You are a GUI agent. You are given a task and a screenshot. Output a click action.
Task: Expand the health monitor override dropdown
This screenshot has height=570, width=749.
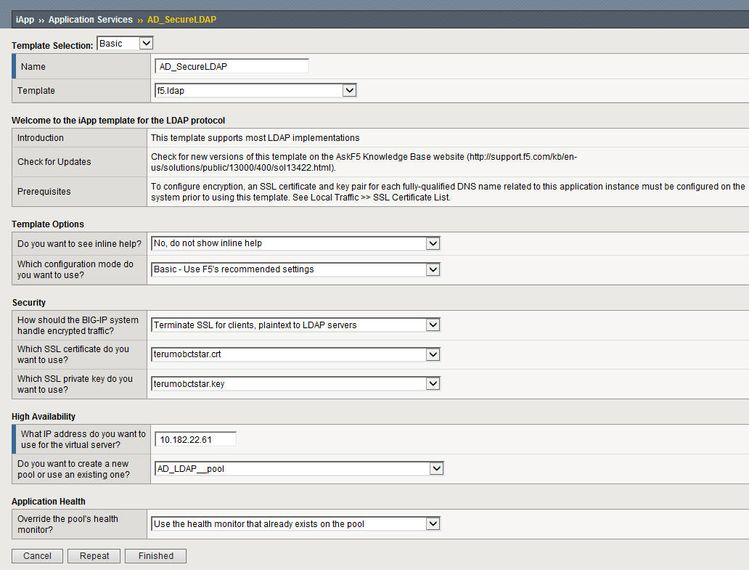pos(295,523)
